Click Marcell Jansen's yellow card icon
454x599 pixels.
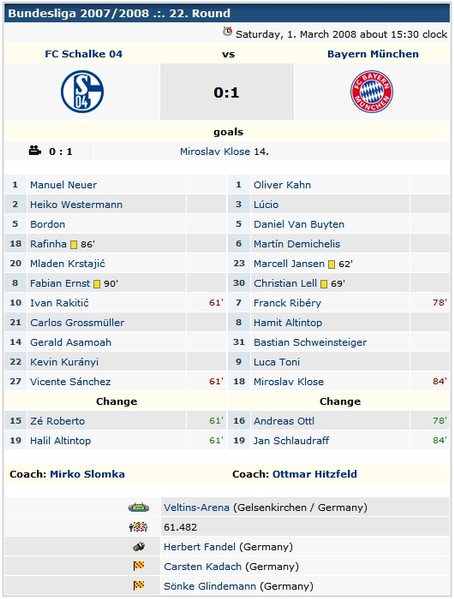332,264
